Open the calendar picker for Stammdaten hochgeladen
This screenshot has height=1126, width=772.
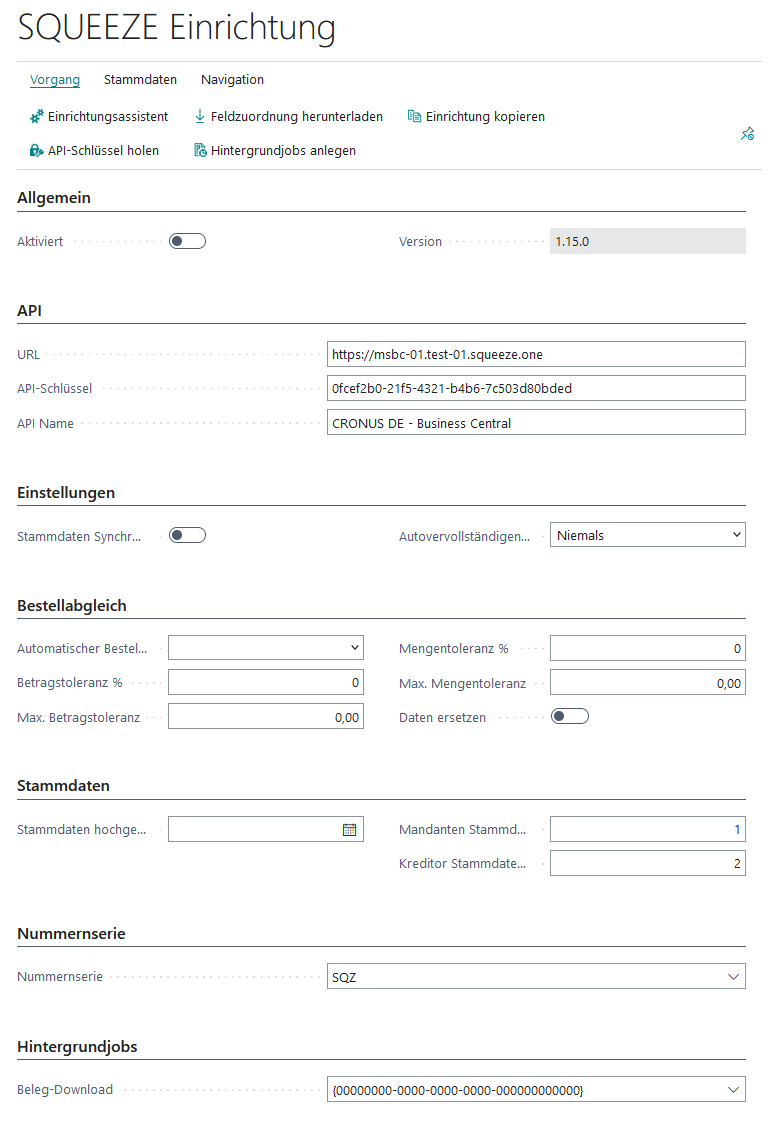[x=349, y=829]
